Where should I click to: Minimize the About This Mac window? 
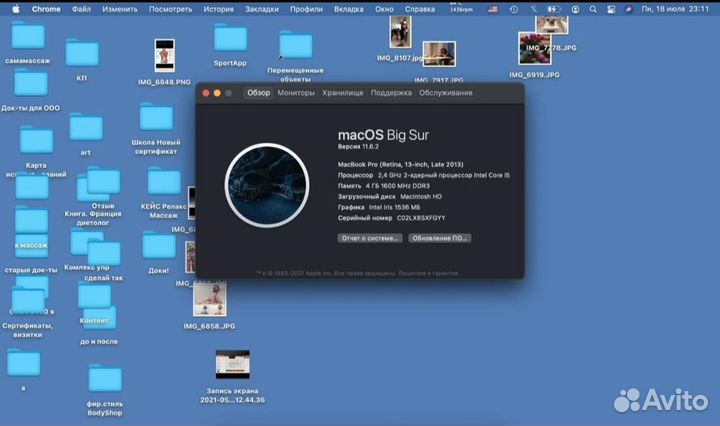pos(217,93)
